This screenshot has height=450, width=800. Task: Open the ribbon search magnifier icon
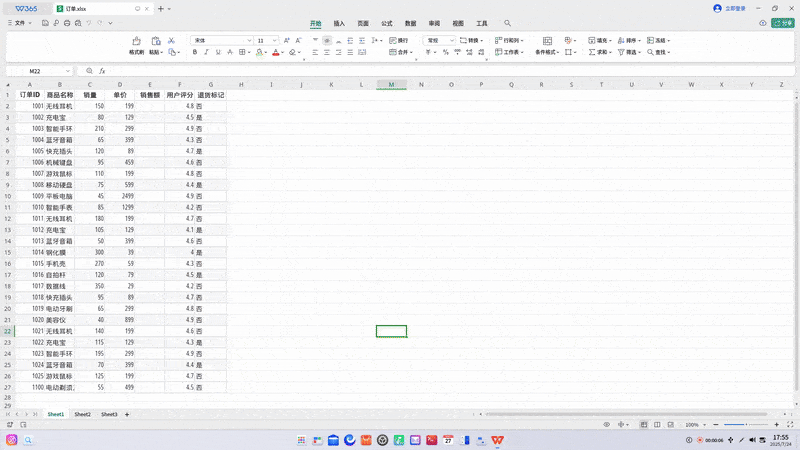pyautogui.click(x=507, y=23)
